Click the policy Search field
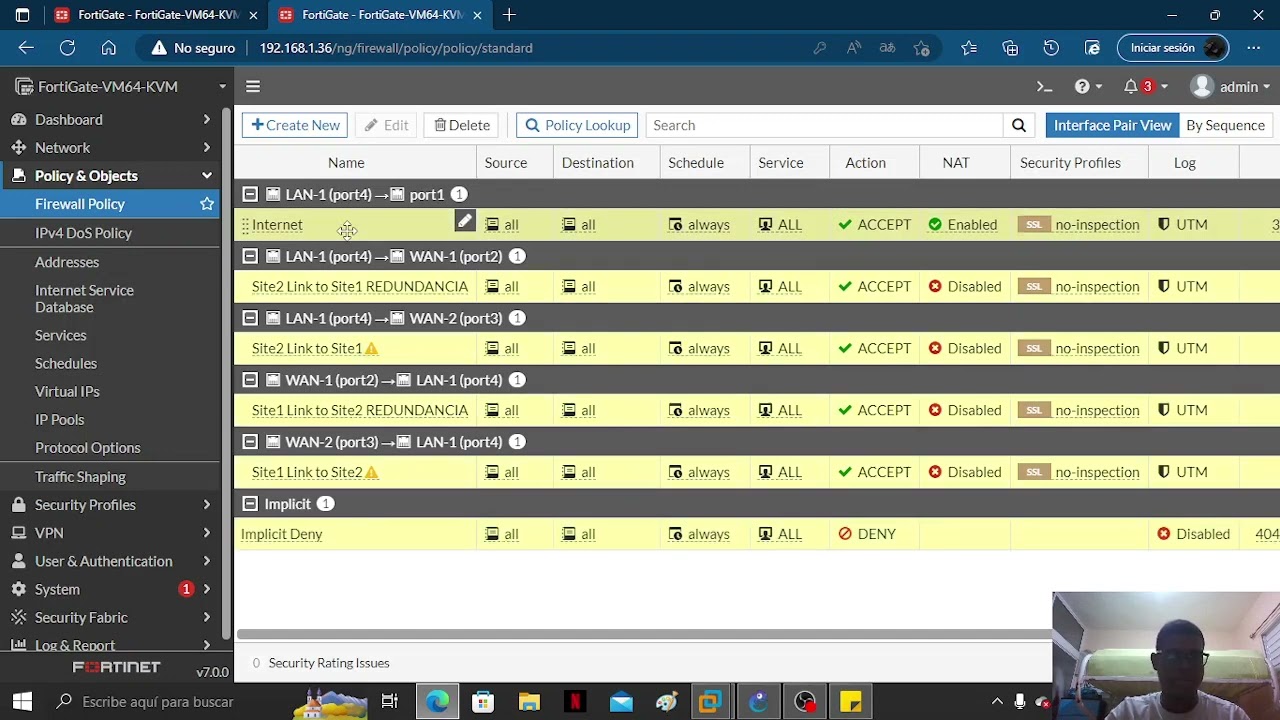Image resolution: width=1280 pixels, height=720 pixels. [824, 125]
